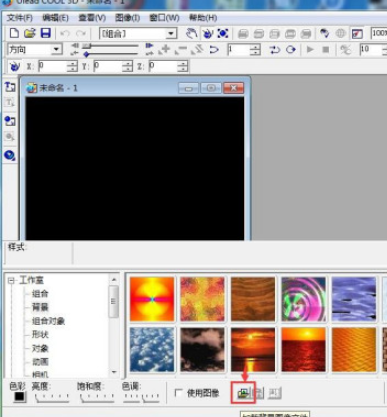Viewport: 387px width, 417px height.
Task: Click the black 色彩 color swatch
Action: coord(19,397)
